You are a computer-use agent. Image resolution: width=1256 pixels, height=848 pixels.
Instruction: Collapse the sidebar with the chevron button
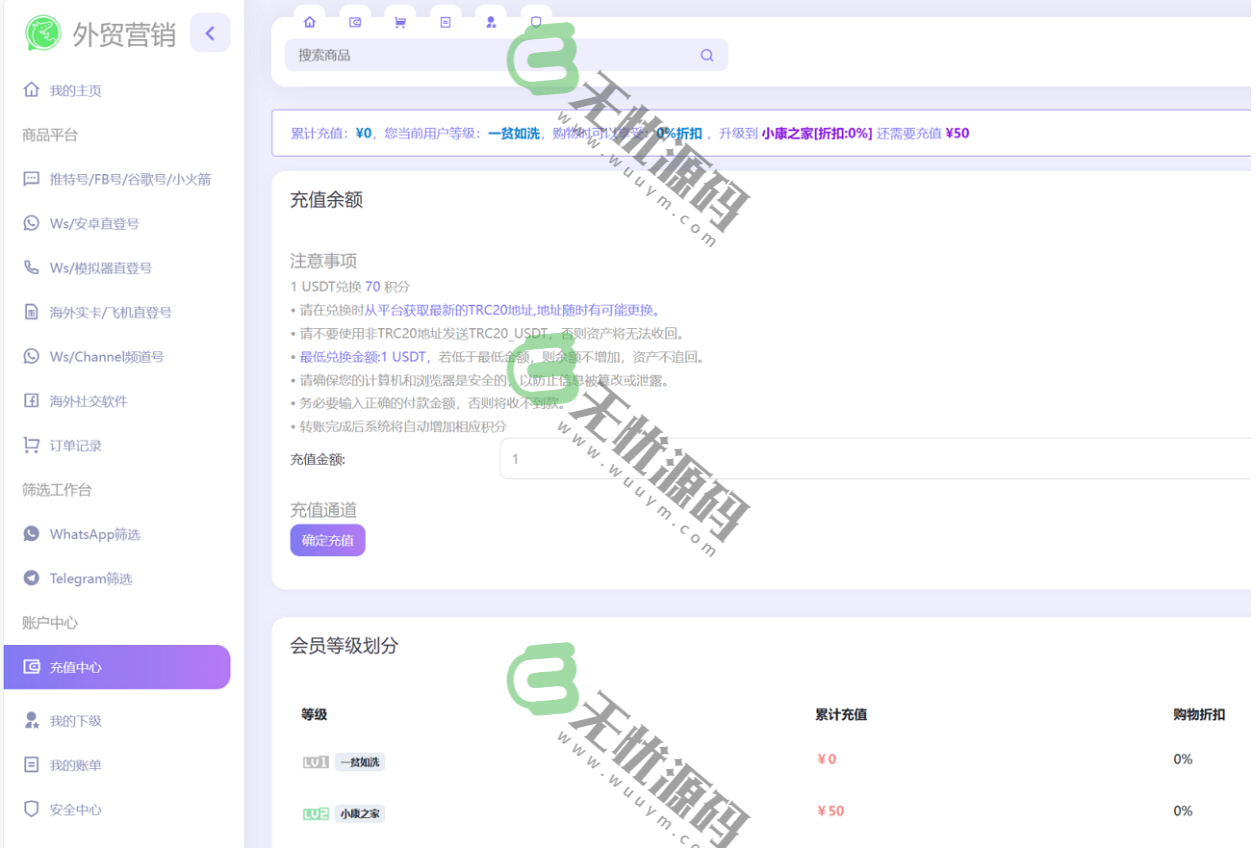[210, 33]
